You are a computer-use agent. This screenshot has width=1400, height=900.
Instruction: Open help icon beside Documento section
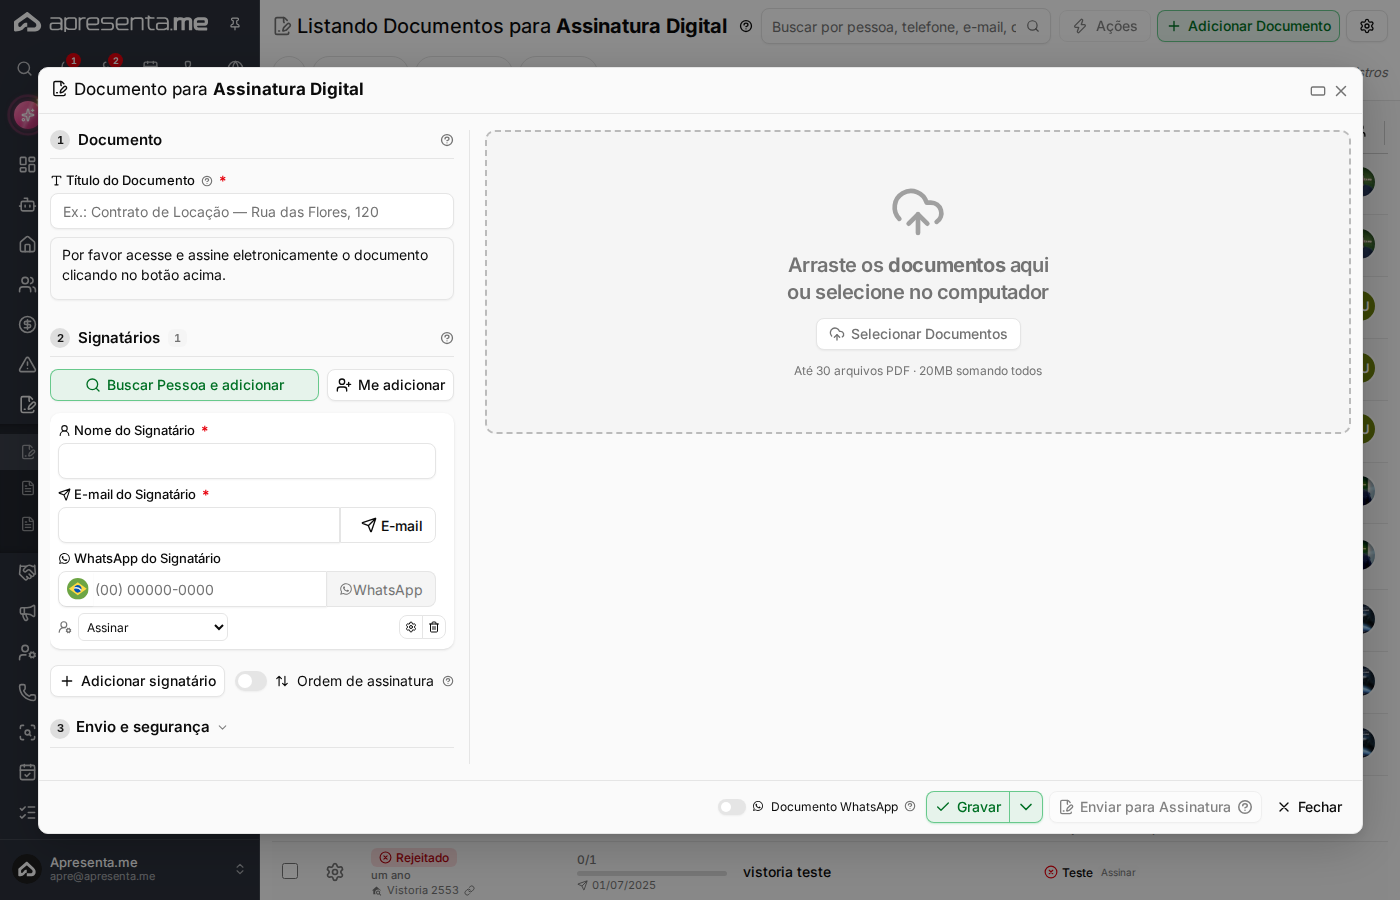coord(447,140)
